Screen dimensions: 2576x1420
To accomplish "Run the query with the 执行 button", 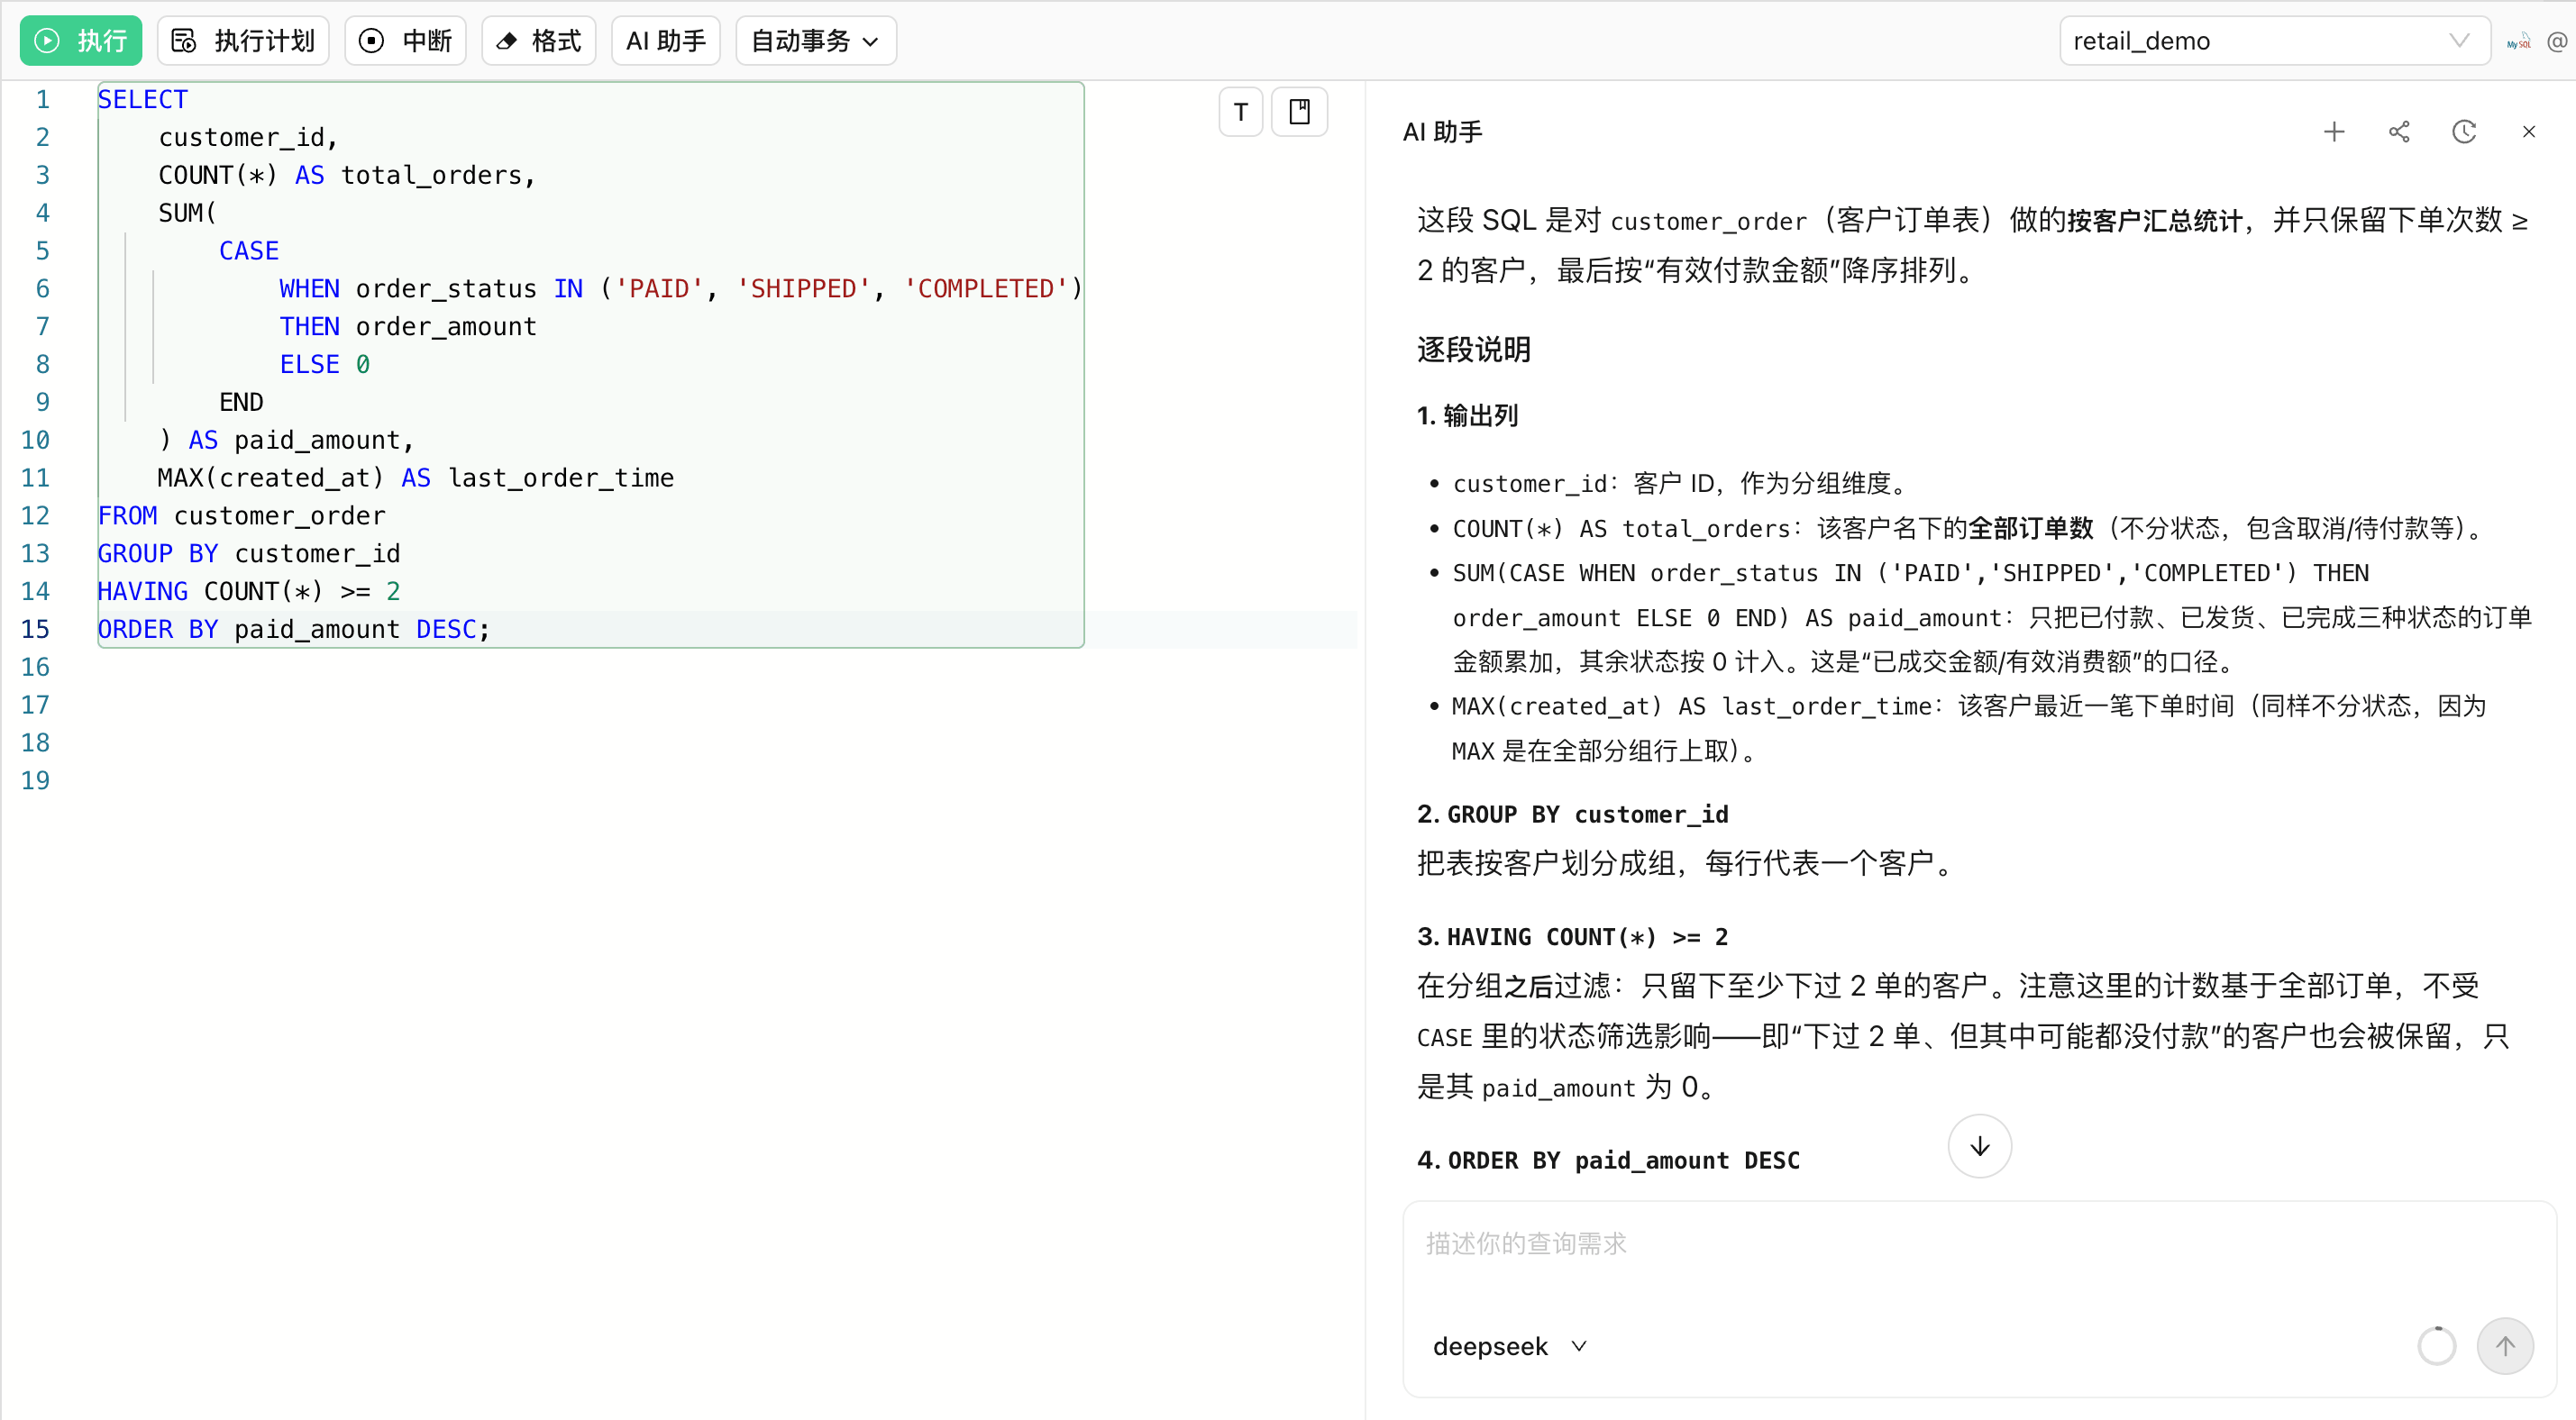I will [x=81, y=41].
